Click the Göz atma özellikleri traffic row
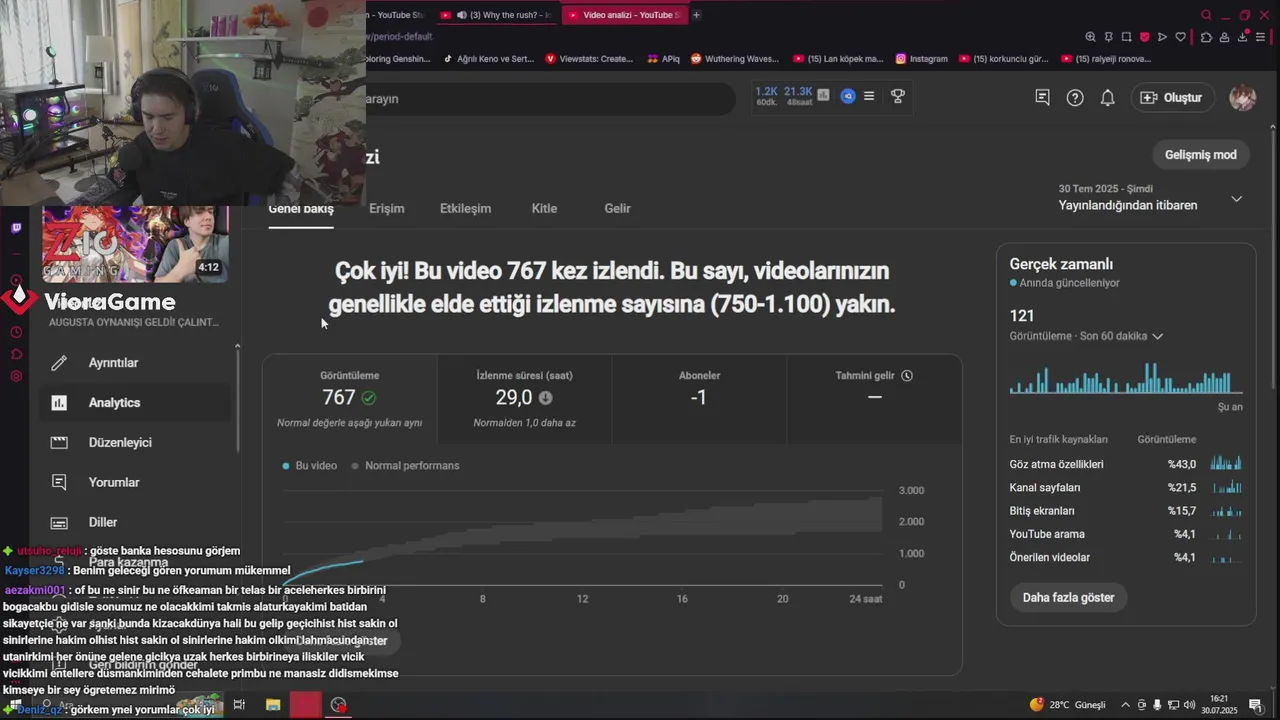 [1126, 464]
